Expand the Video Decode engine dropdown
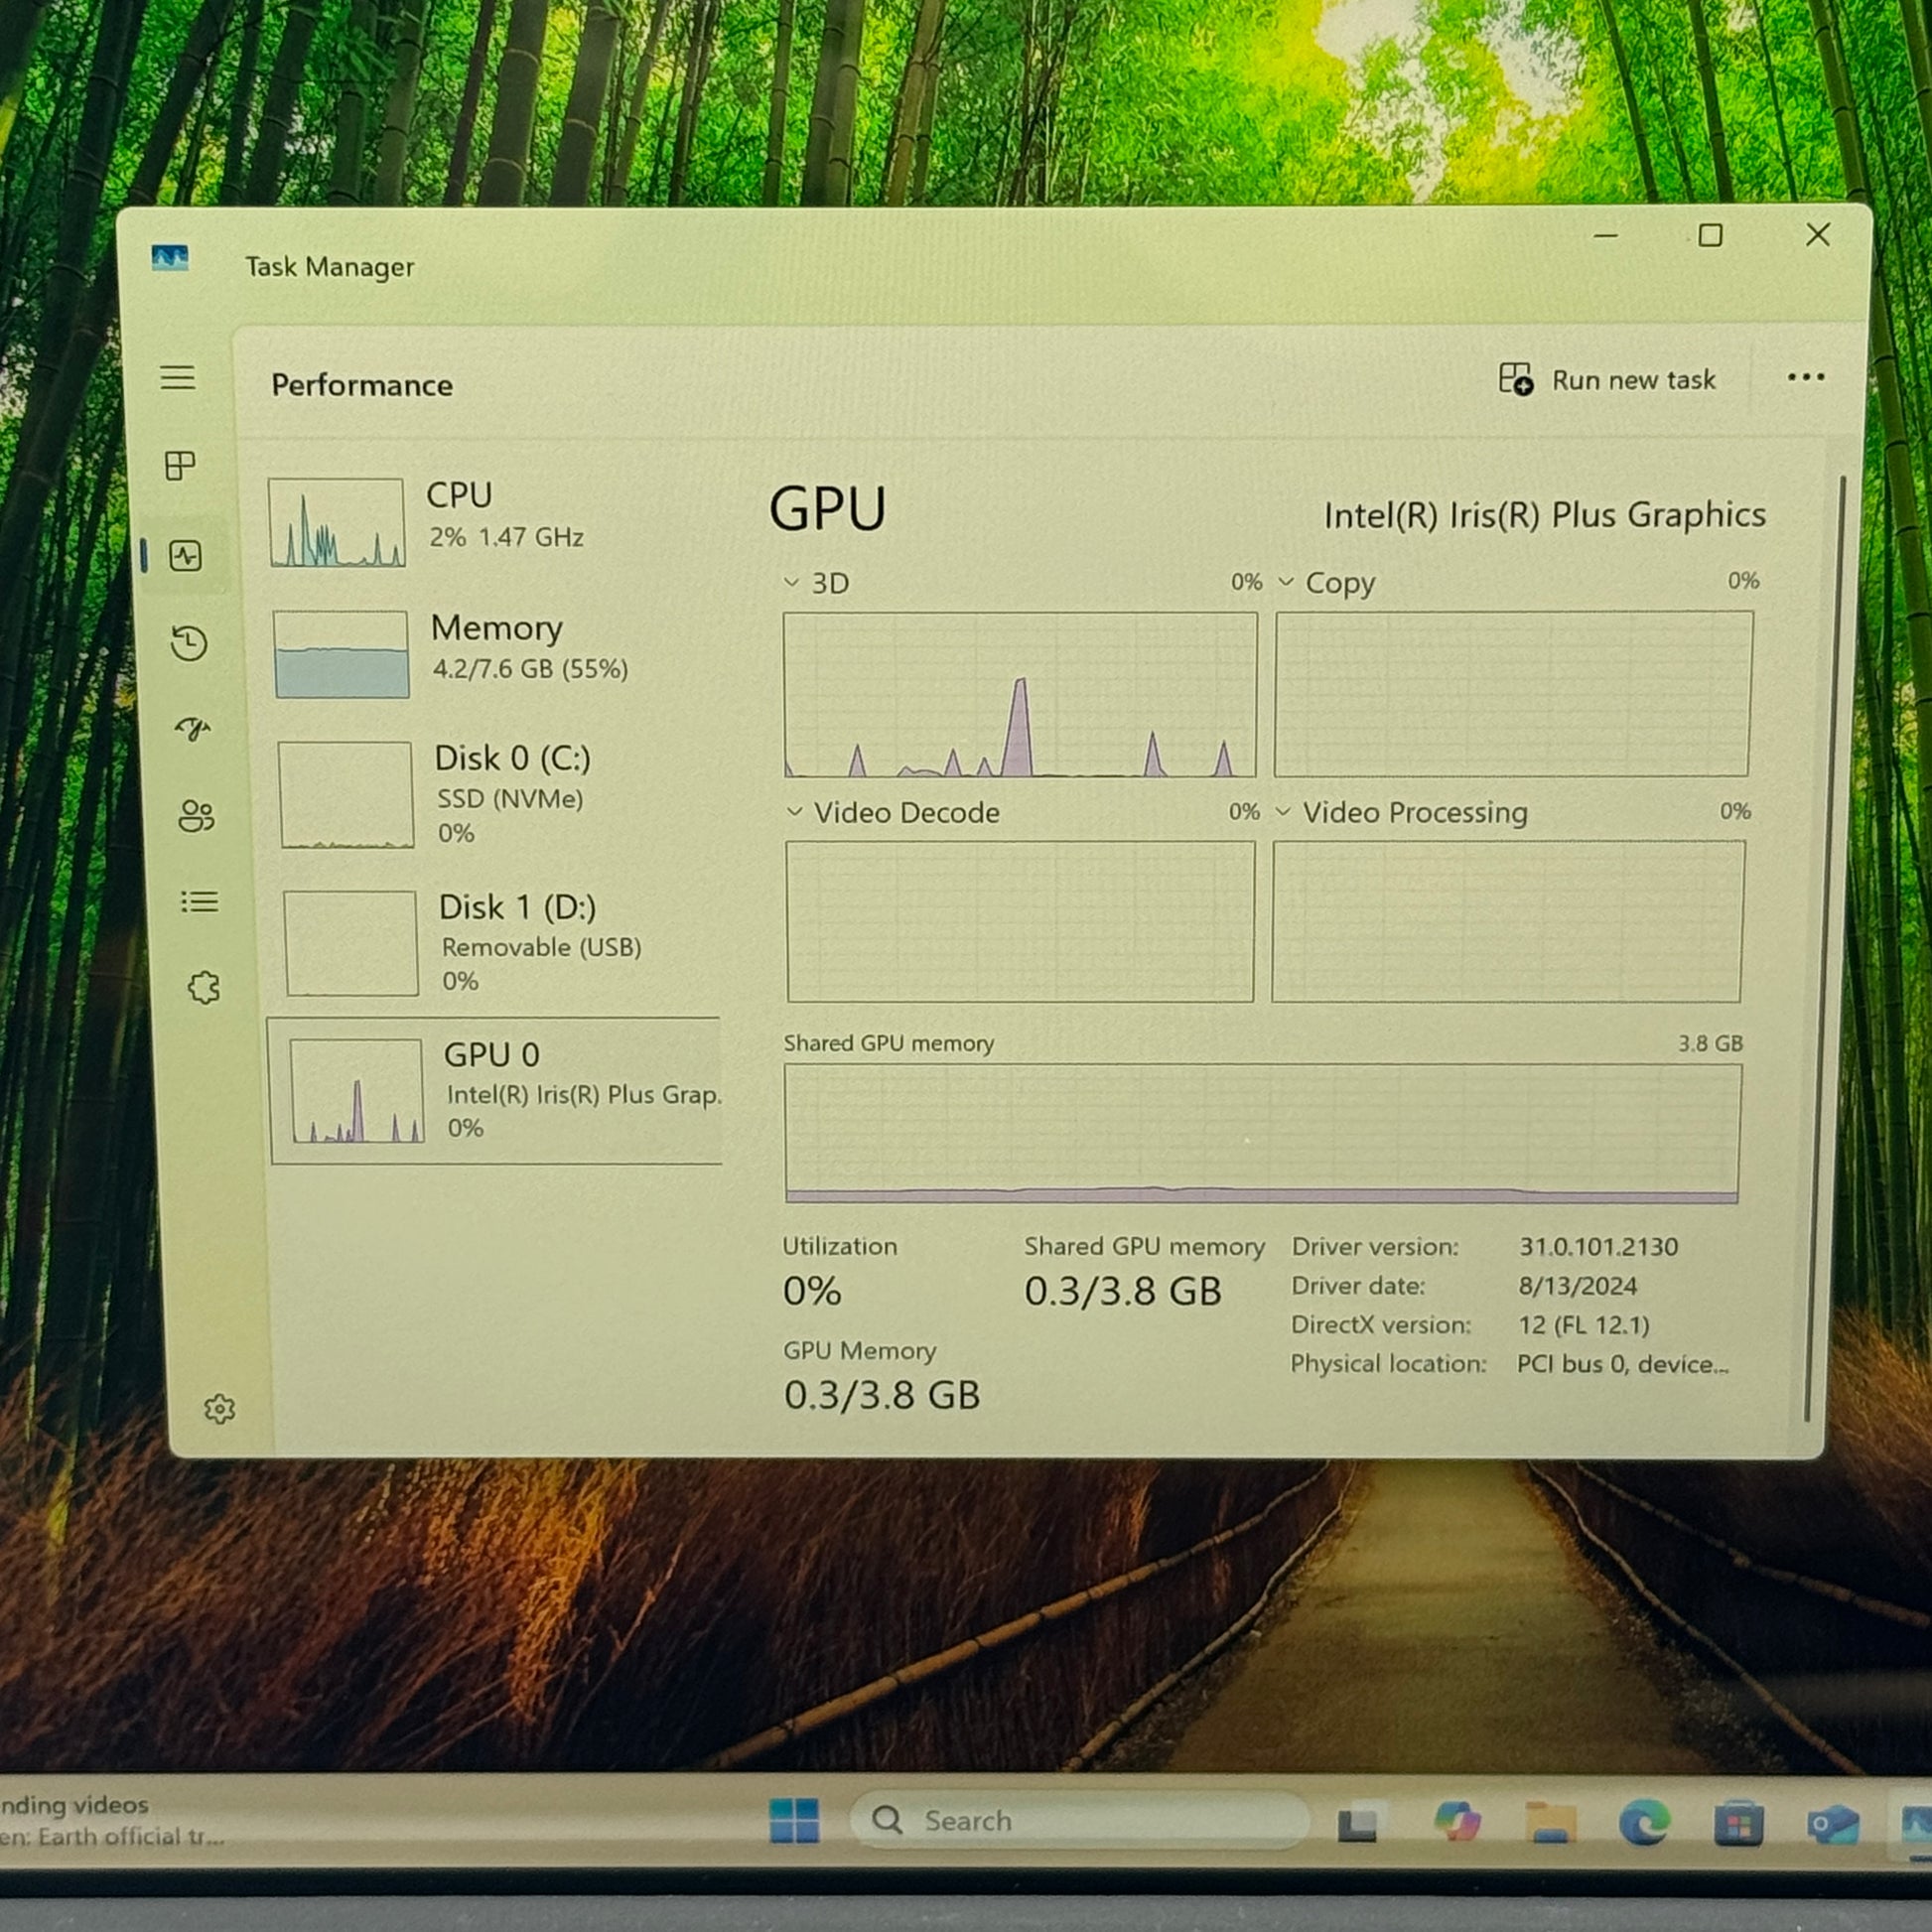 tap(795, 811)
